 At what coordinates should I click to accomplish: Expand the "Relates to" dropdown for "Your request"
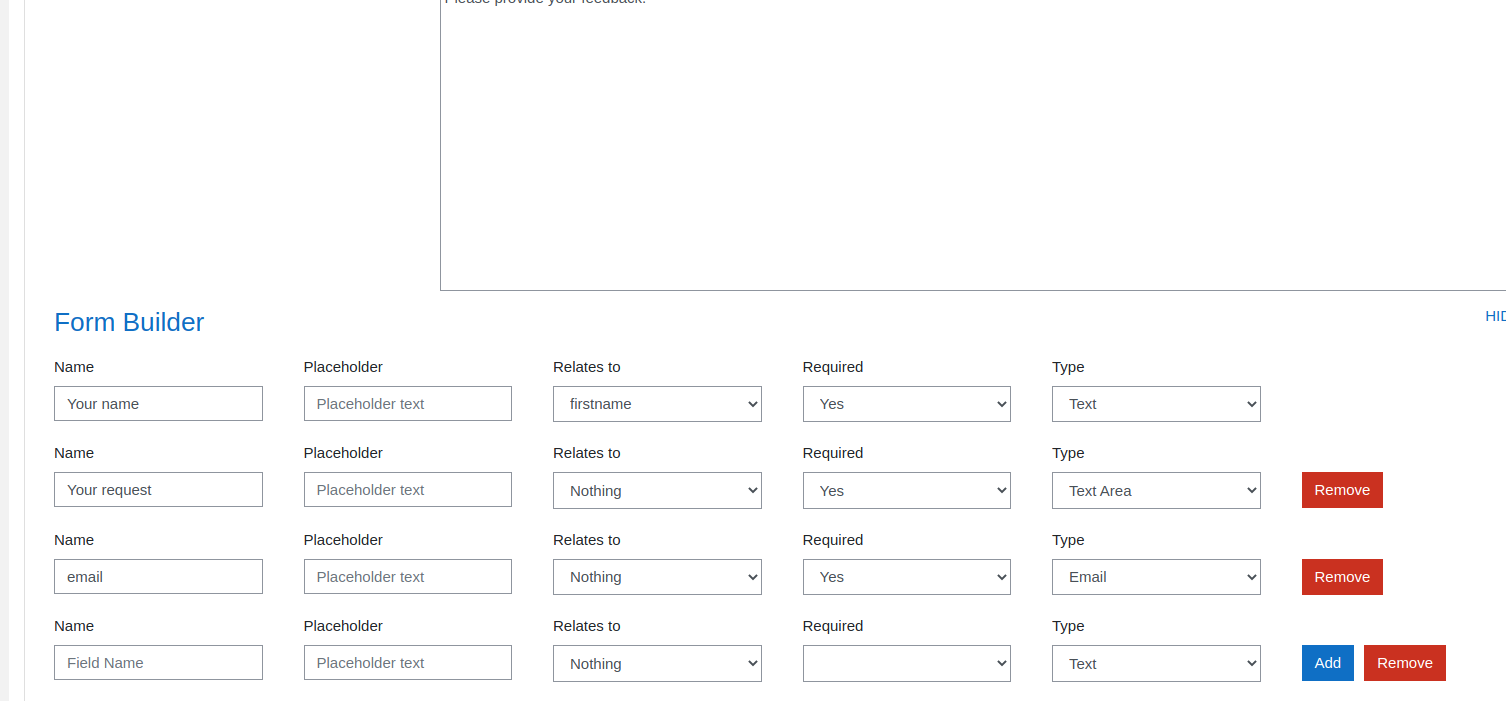656,490
